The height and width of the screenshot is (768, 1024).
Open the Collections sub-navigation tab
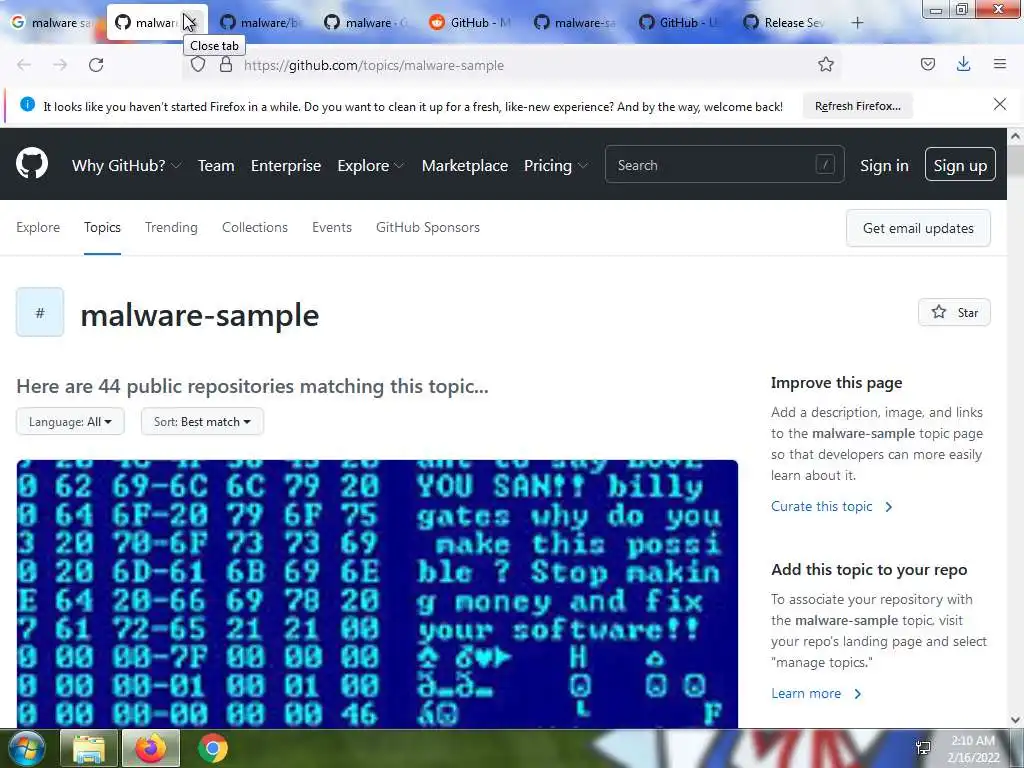(255, 227)
